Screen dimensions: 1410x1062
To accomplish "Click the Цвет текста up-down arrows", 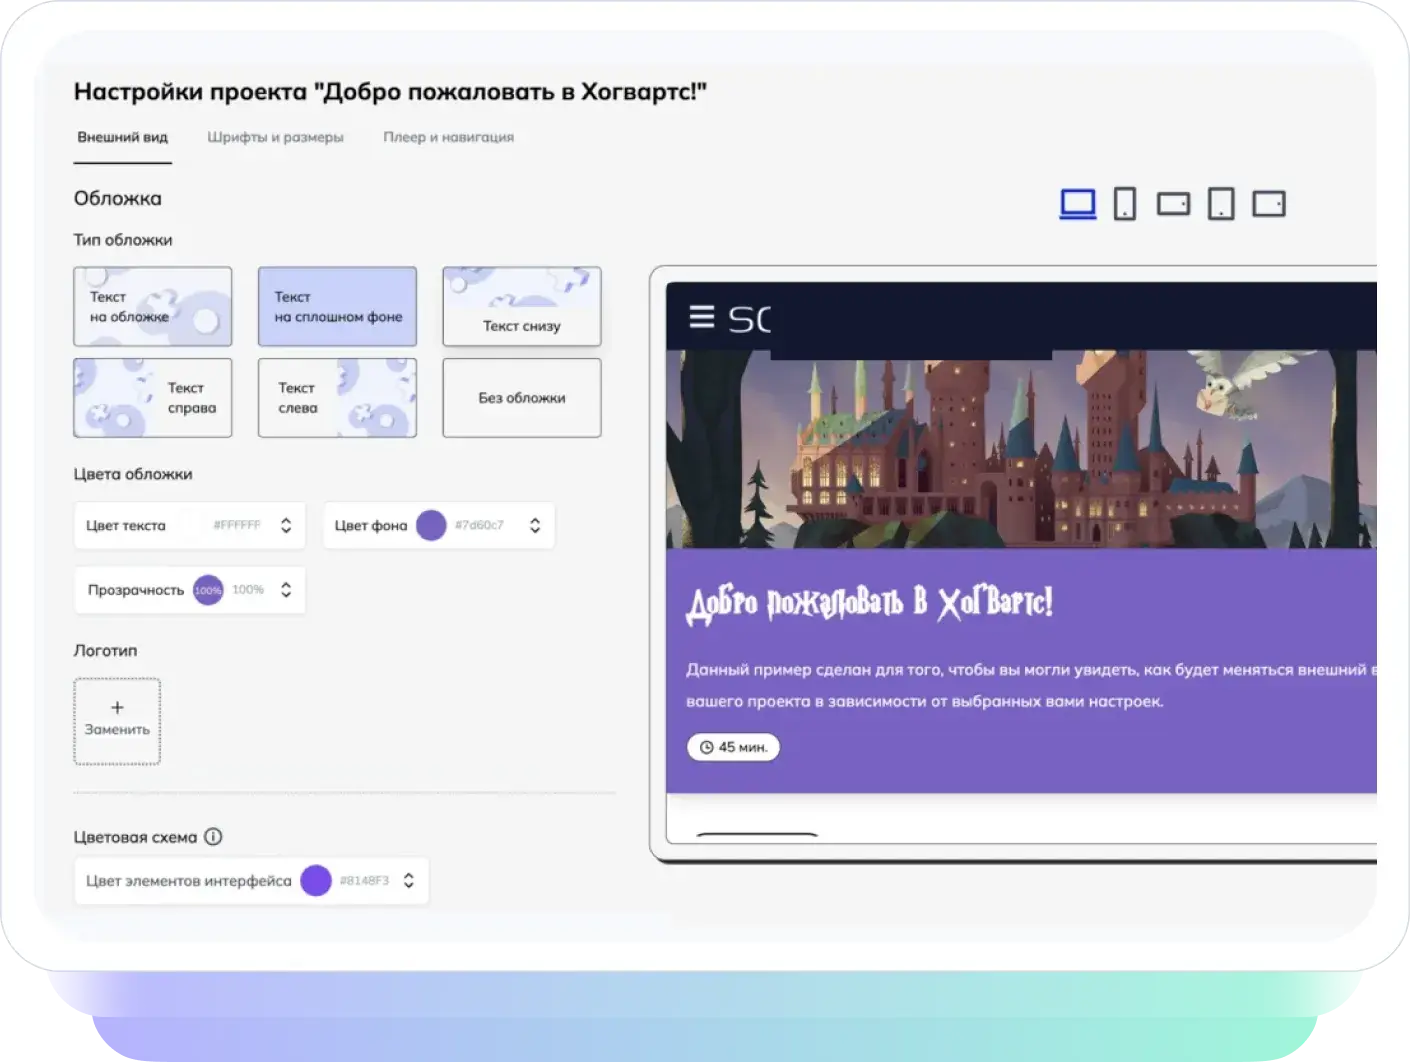I will click(286, 525).
